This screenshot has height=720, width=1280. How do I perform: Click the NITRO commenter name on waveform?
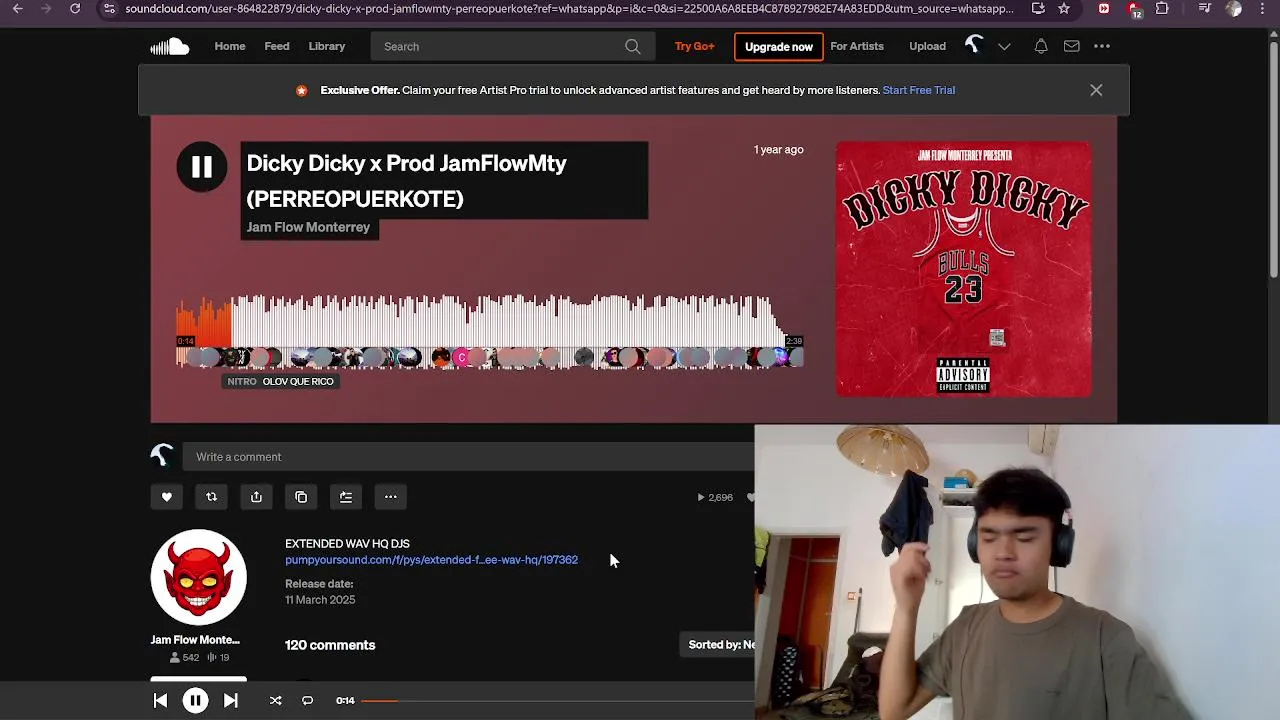pyautogui.click(x=242, y=381)
